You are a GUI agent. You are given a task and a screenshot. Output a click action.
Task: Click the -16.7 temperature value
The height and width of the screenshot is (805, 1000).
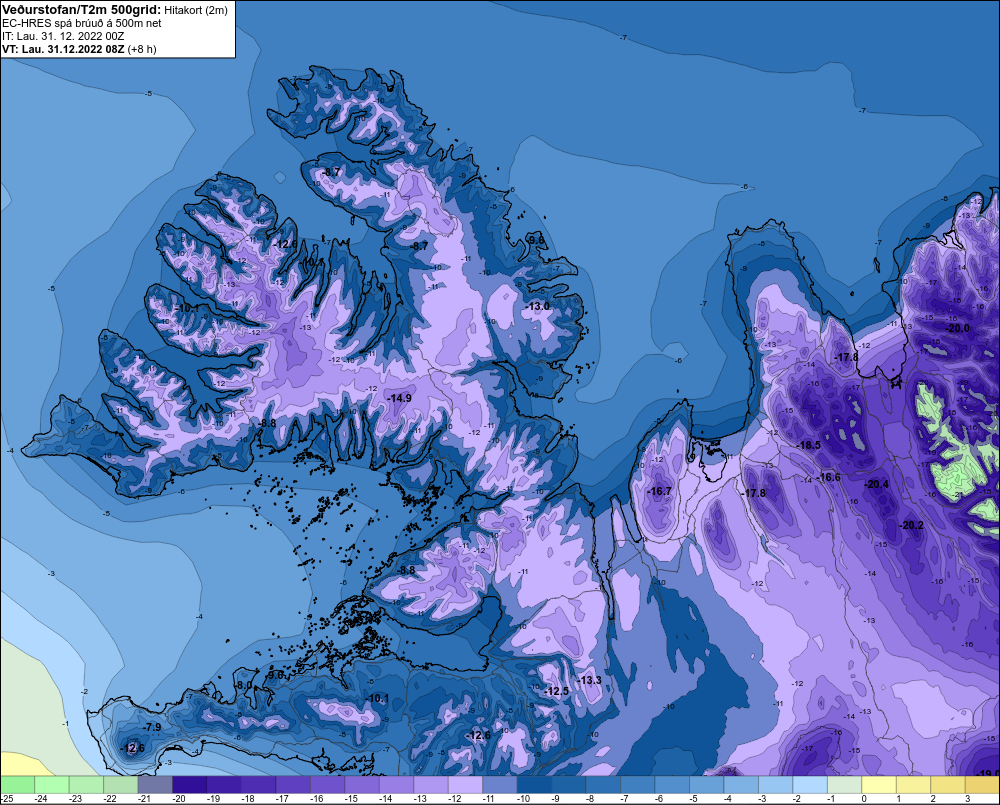[x=659, y=491]
